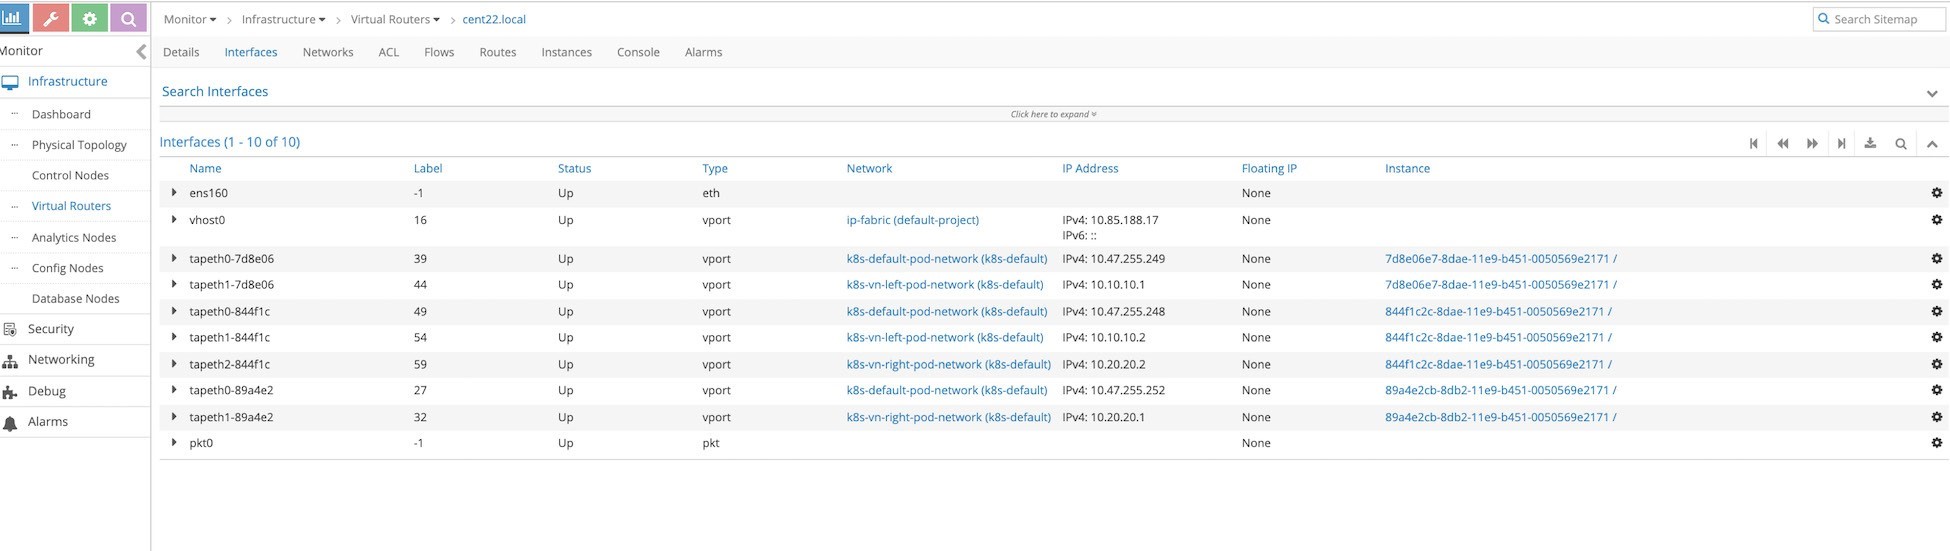1950x551 pixels.
Task: Switch to the ACL tab
Action: click(x=389, y=52)
